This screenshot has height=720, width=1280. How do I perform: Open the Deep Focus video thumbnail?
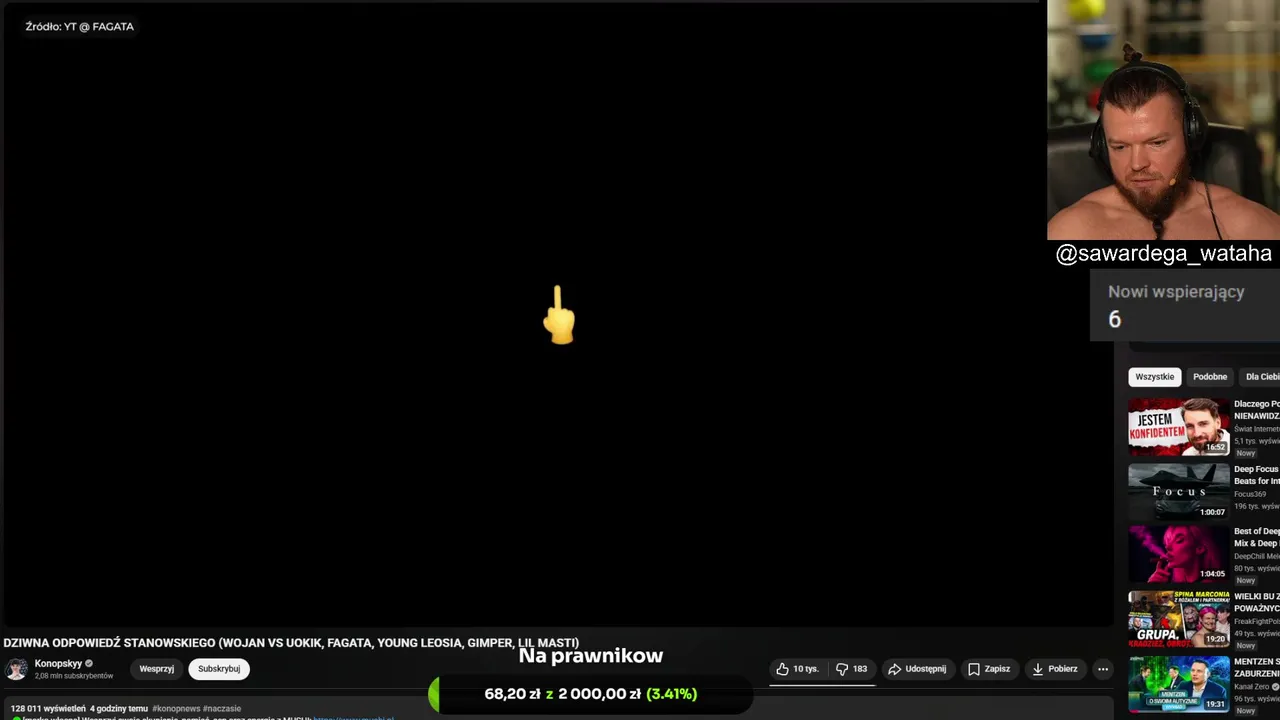click(x=1179, y=491)
